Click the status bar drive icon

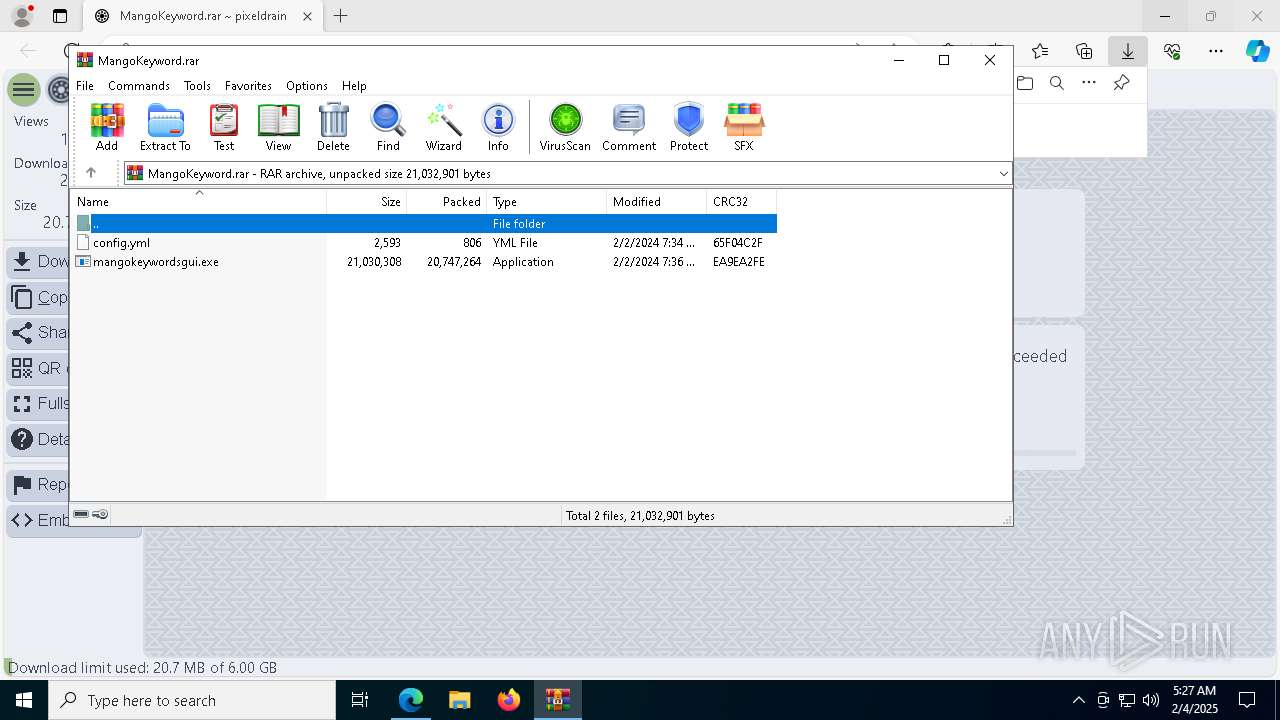81,514
